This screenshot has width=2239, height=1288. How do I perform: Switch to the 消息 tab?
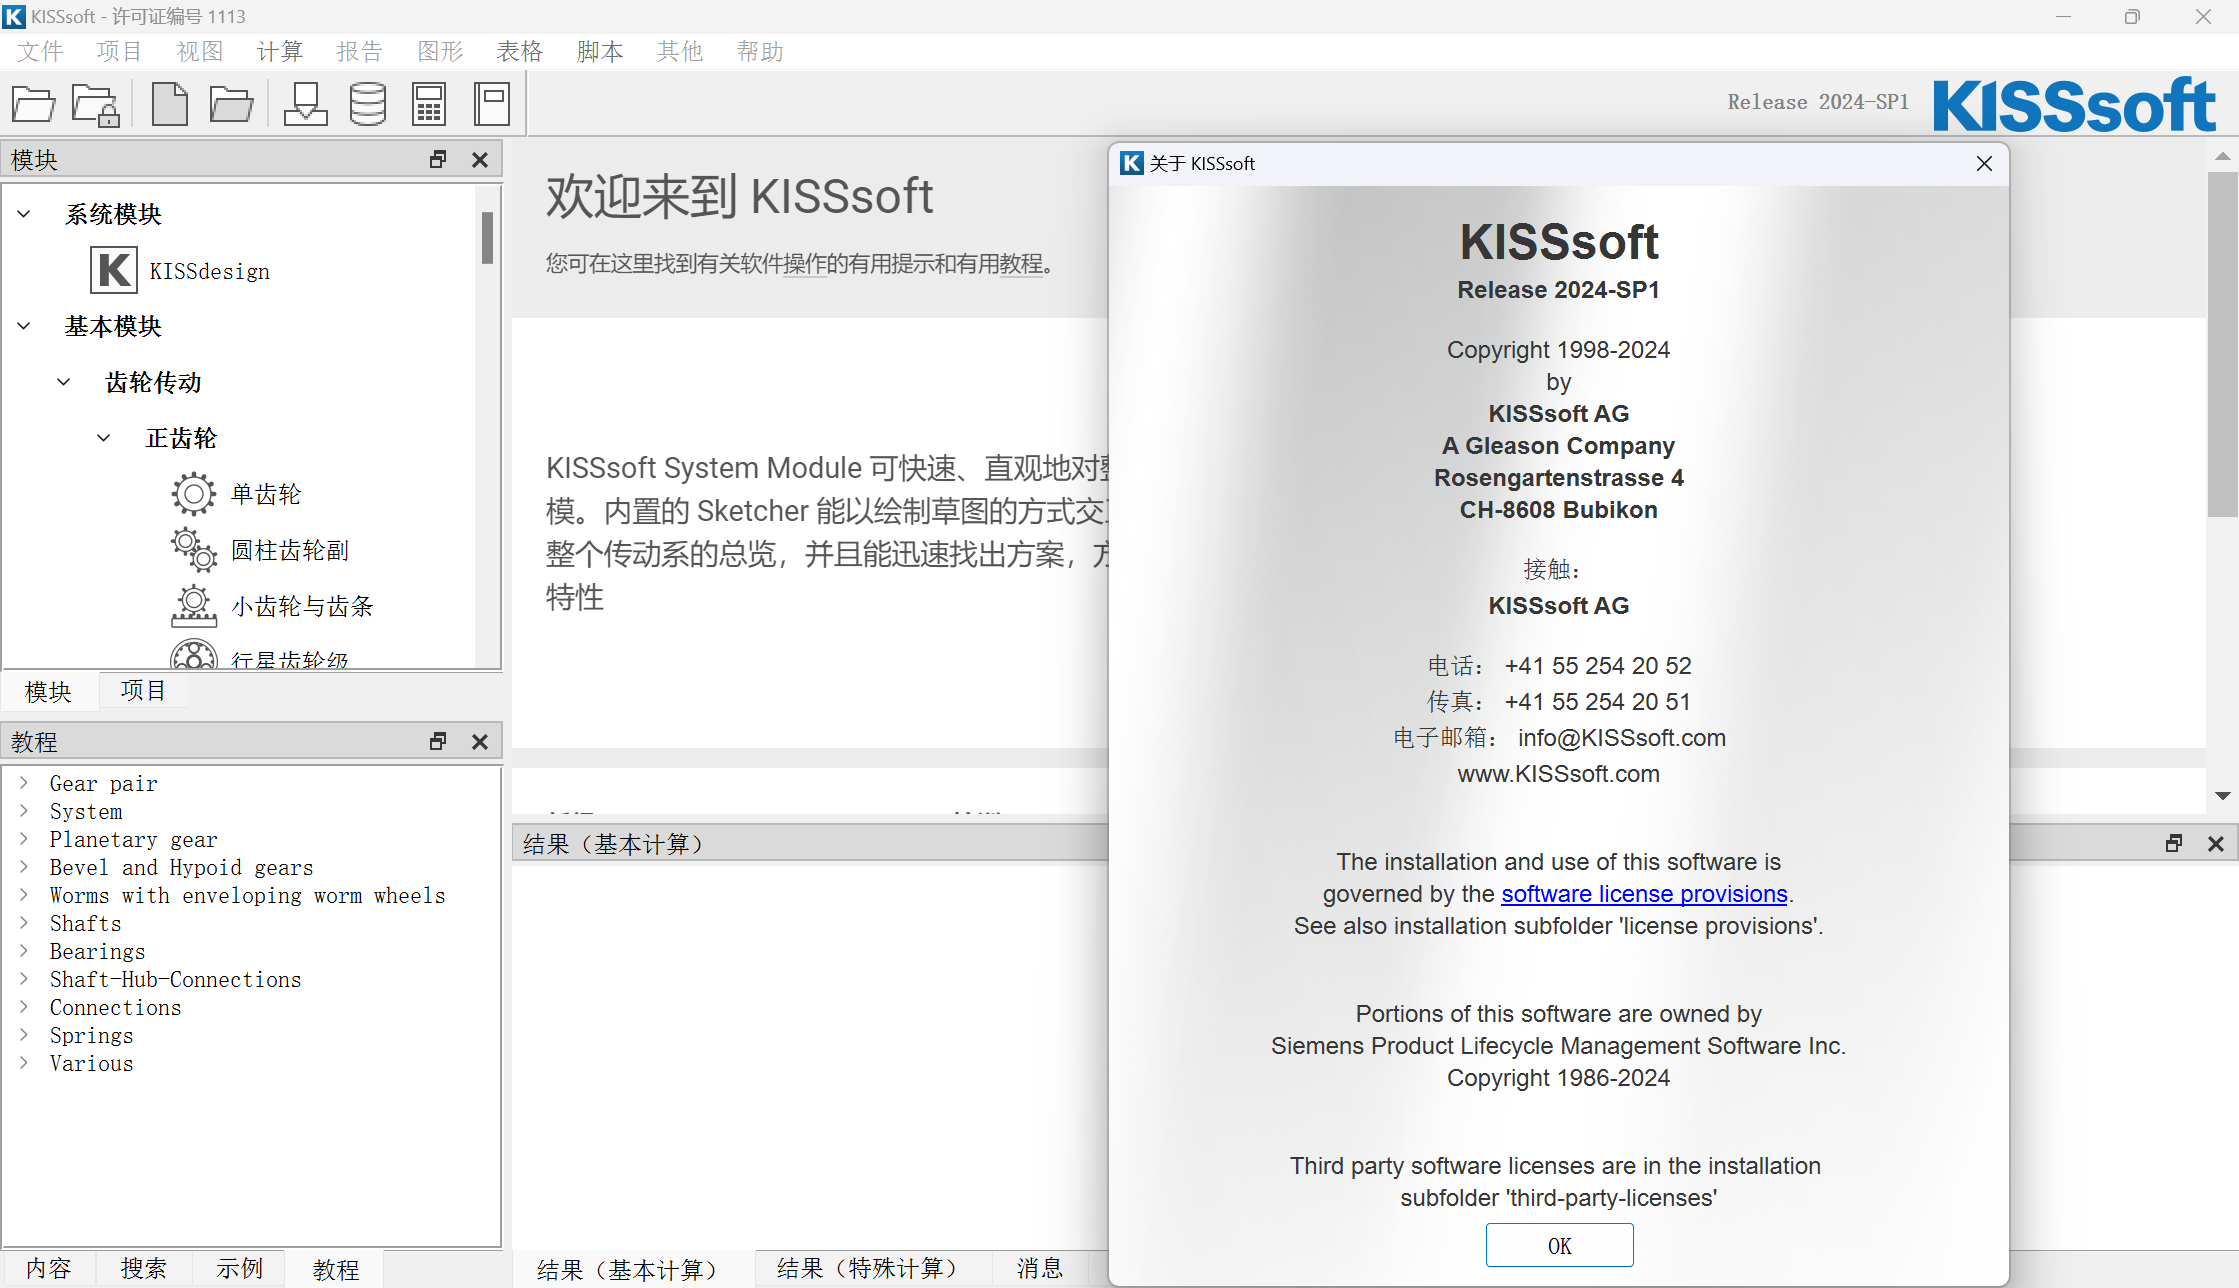tap(1040, 1268)
